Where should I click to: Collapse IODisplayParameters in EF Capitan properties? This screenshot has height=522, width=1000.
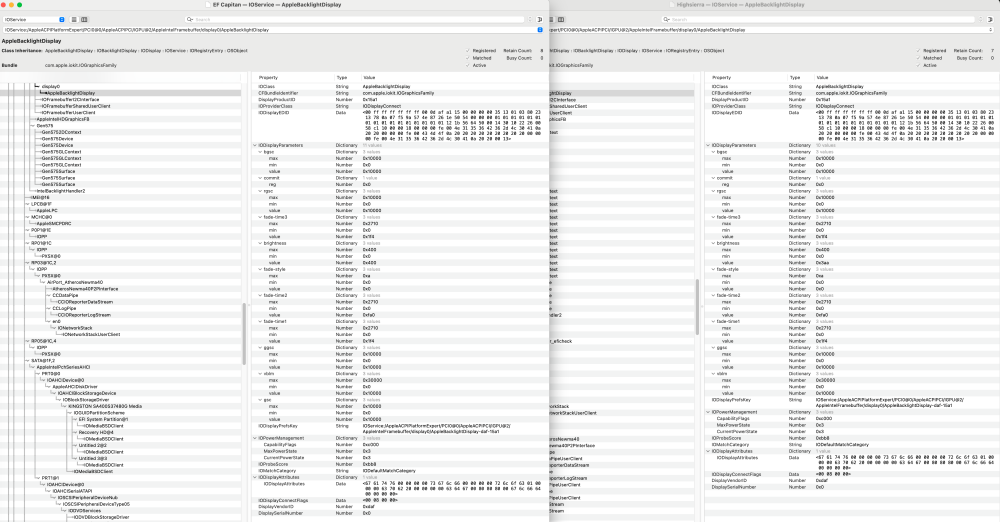click(x=256, y=145)
